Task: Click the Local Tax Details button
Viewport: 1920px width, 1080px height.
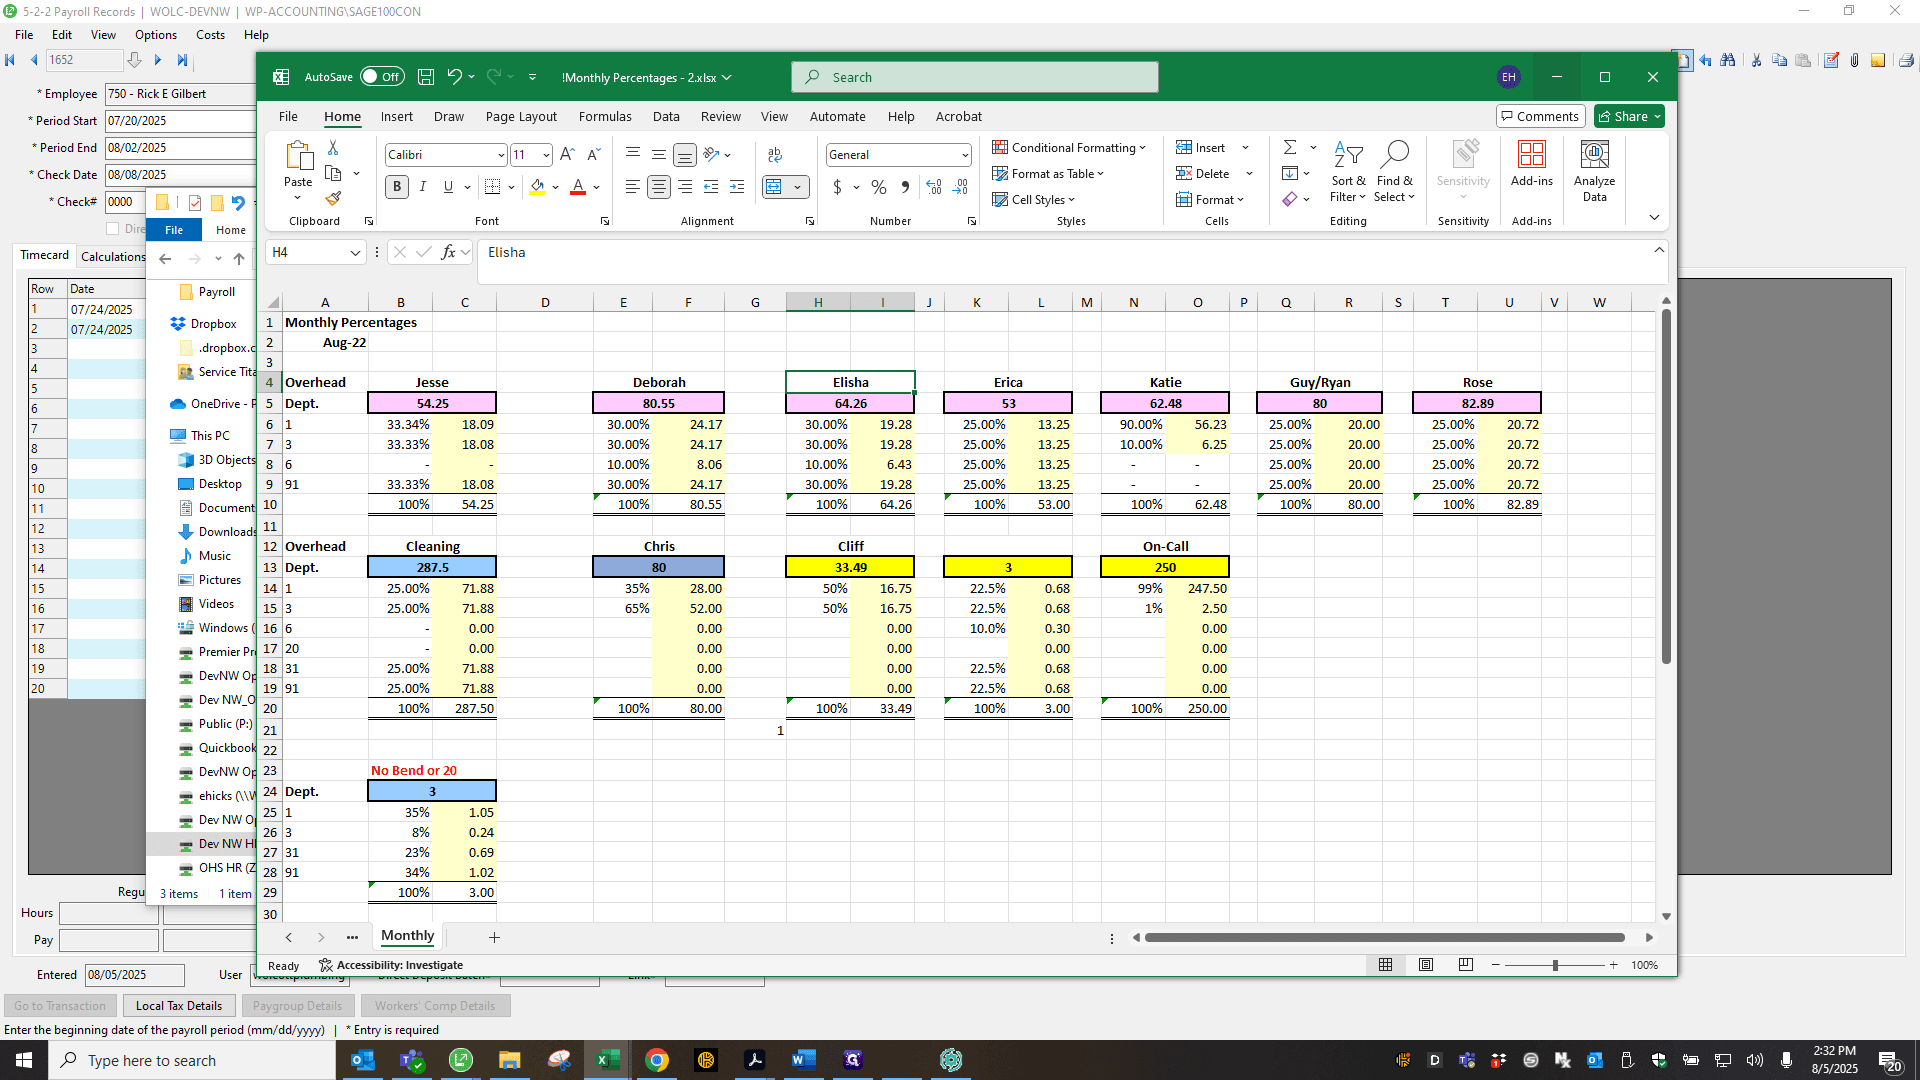Action: coord(179,1006)
